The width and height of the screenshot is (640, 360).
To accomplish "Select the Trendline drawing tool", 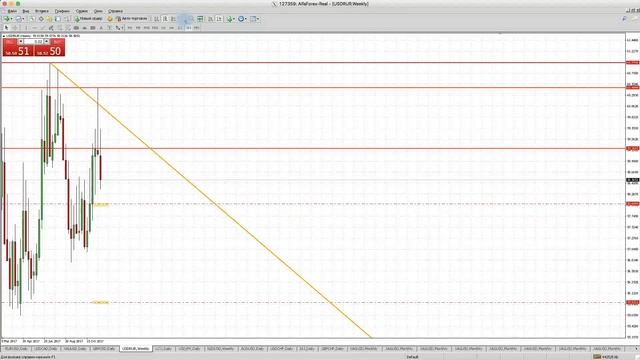I will [42, 28].
